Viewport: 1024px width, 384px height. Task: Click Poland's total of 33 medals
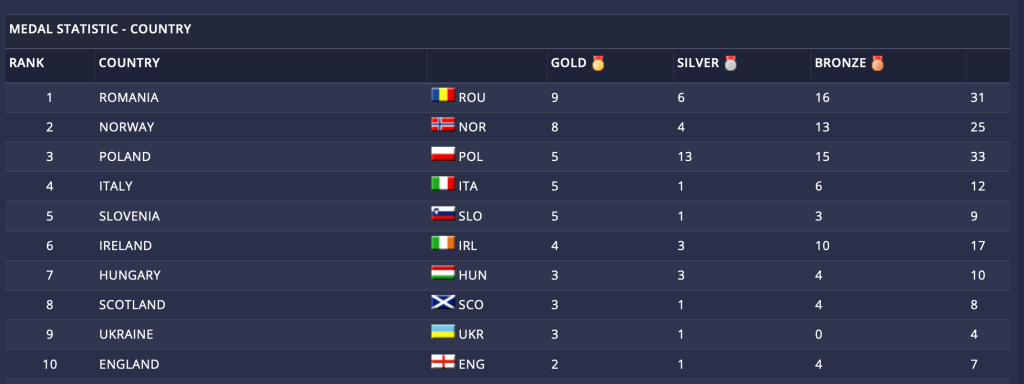tap(978, 157)
